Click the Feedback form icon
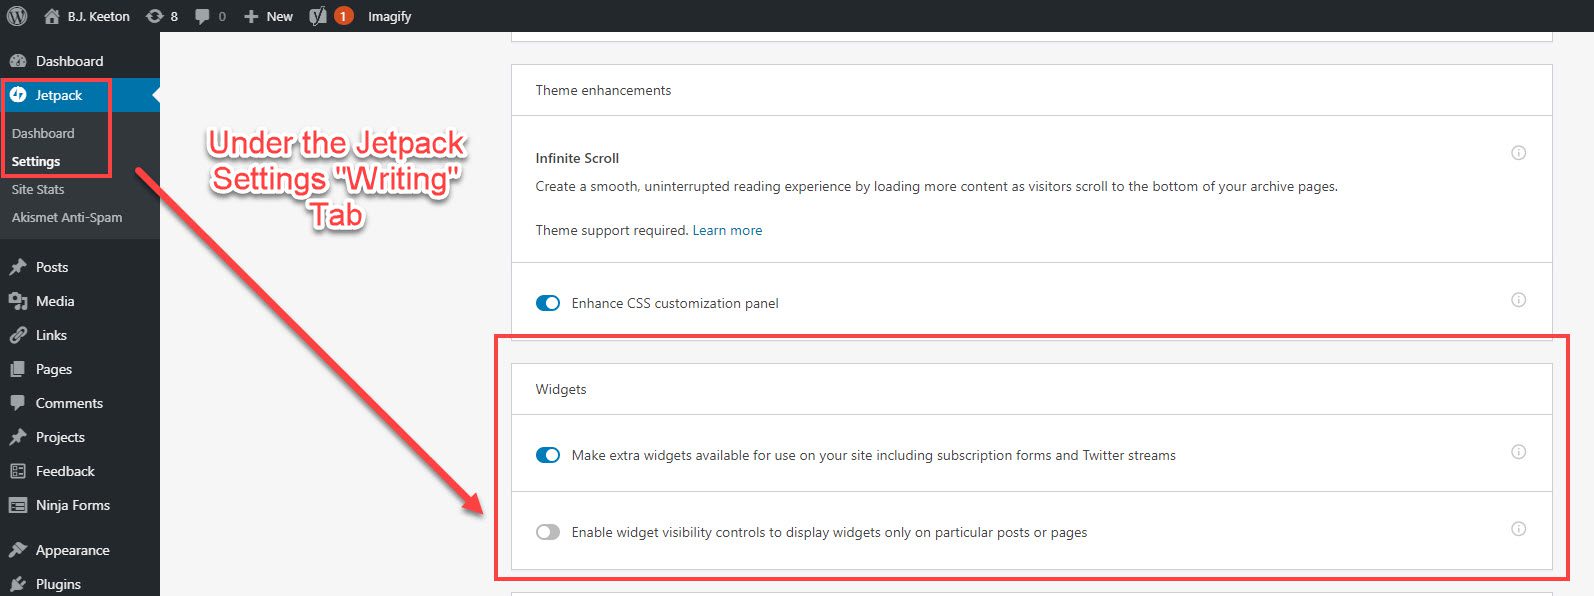The image size is (1594, 596). pos(18,471)
